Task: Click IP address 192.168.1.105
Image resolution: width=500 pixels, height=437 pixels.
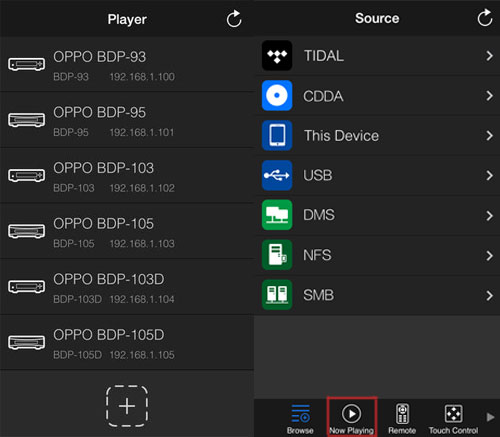Action: tap(142, 355)
